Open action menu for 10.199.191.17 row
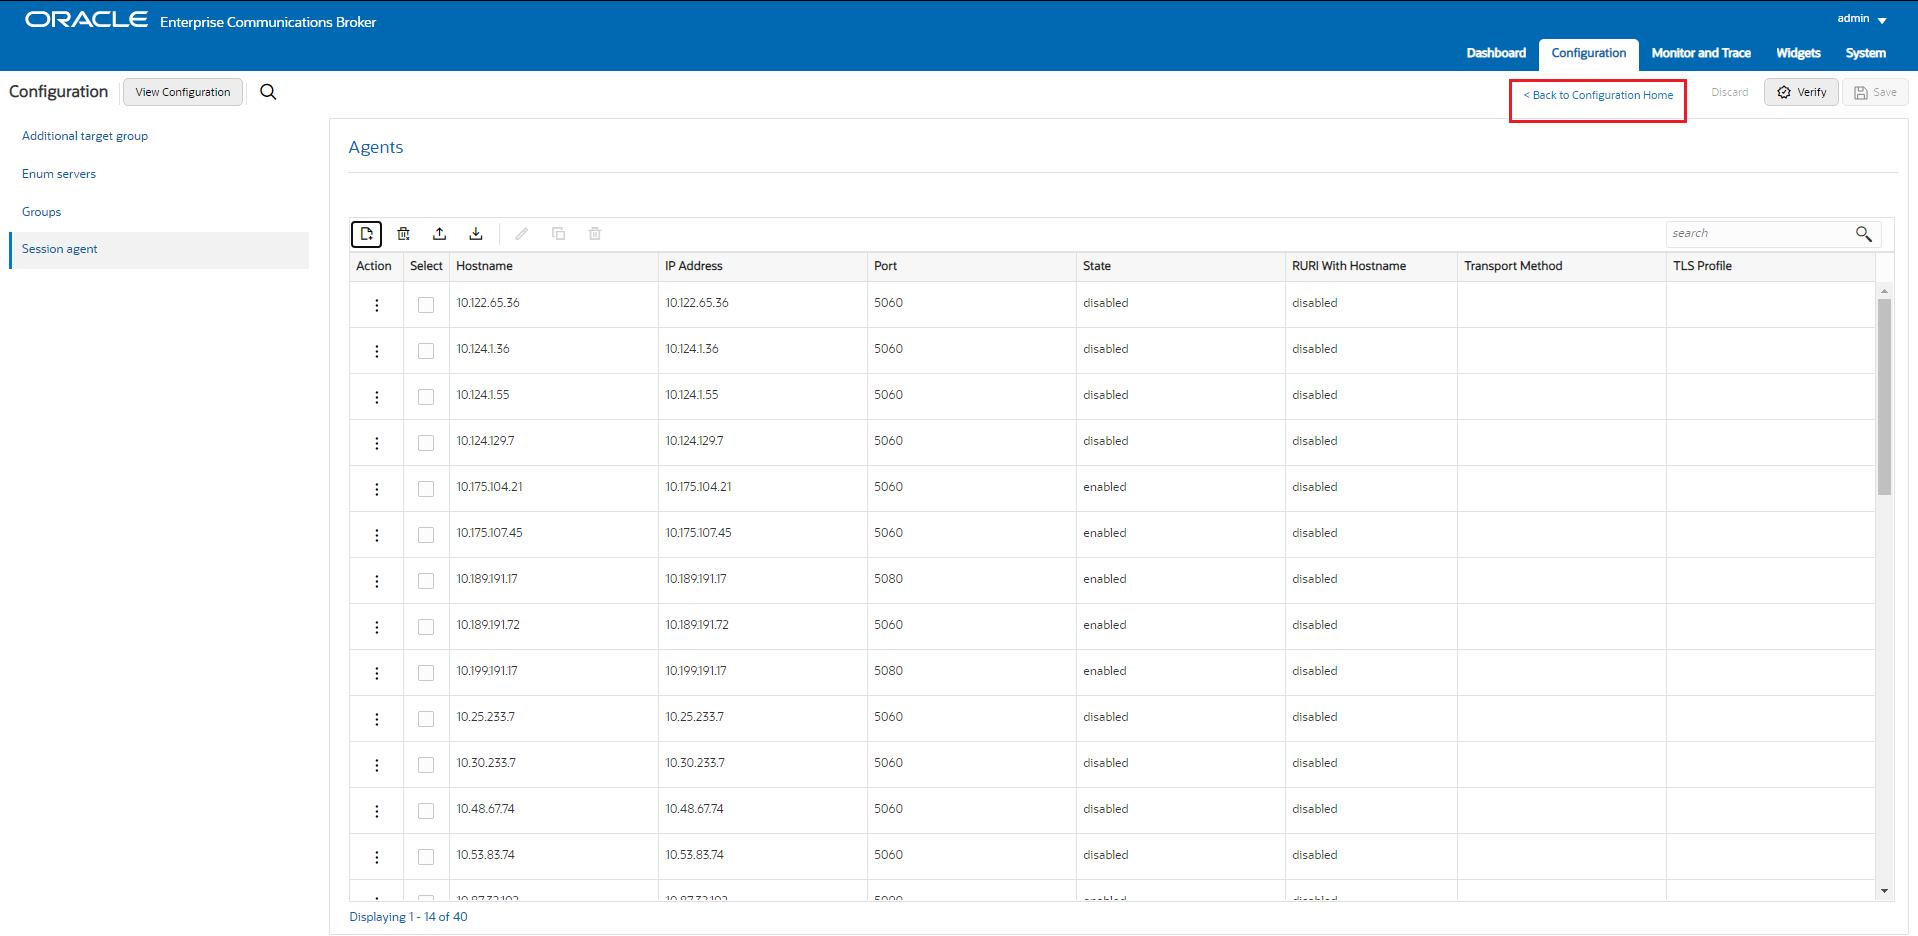 (x=377, y=673)
